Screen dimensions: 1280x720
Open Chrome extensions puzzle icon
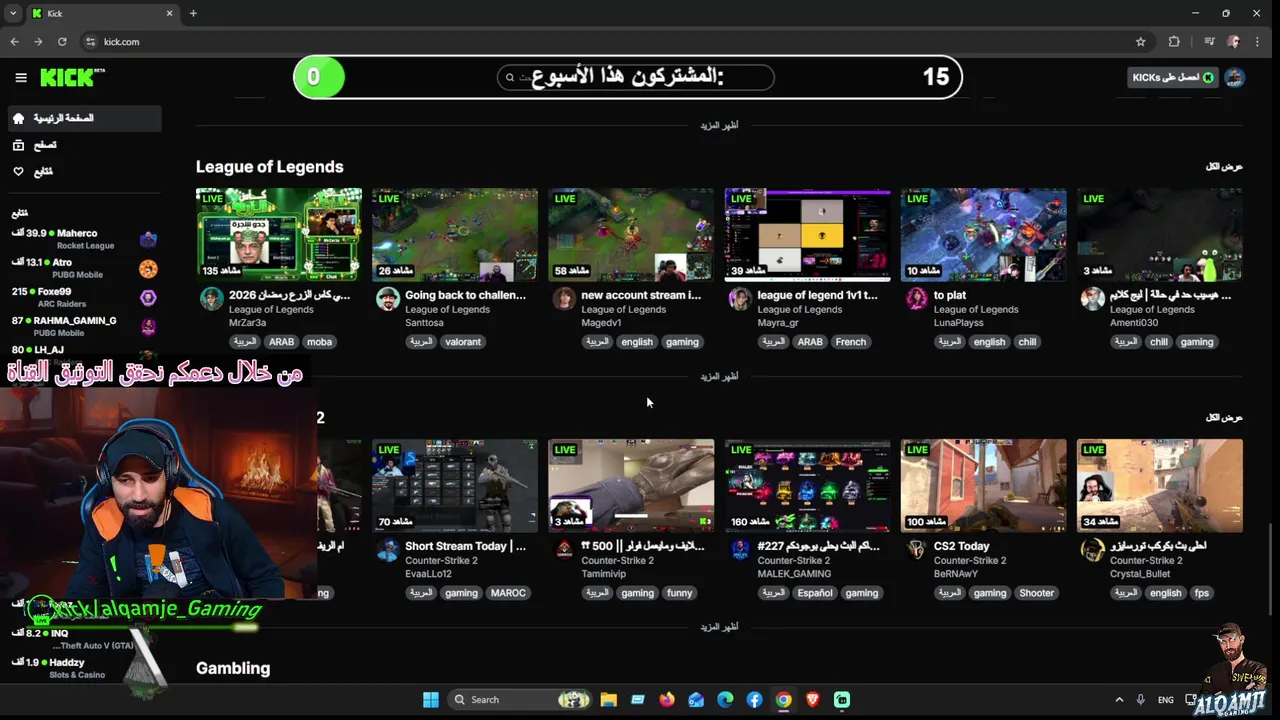[x=1174, y=42]
